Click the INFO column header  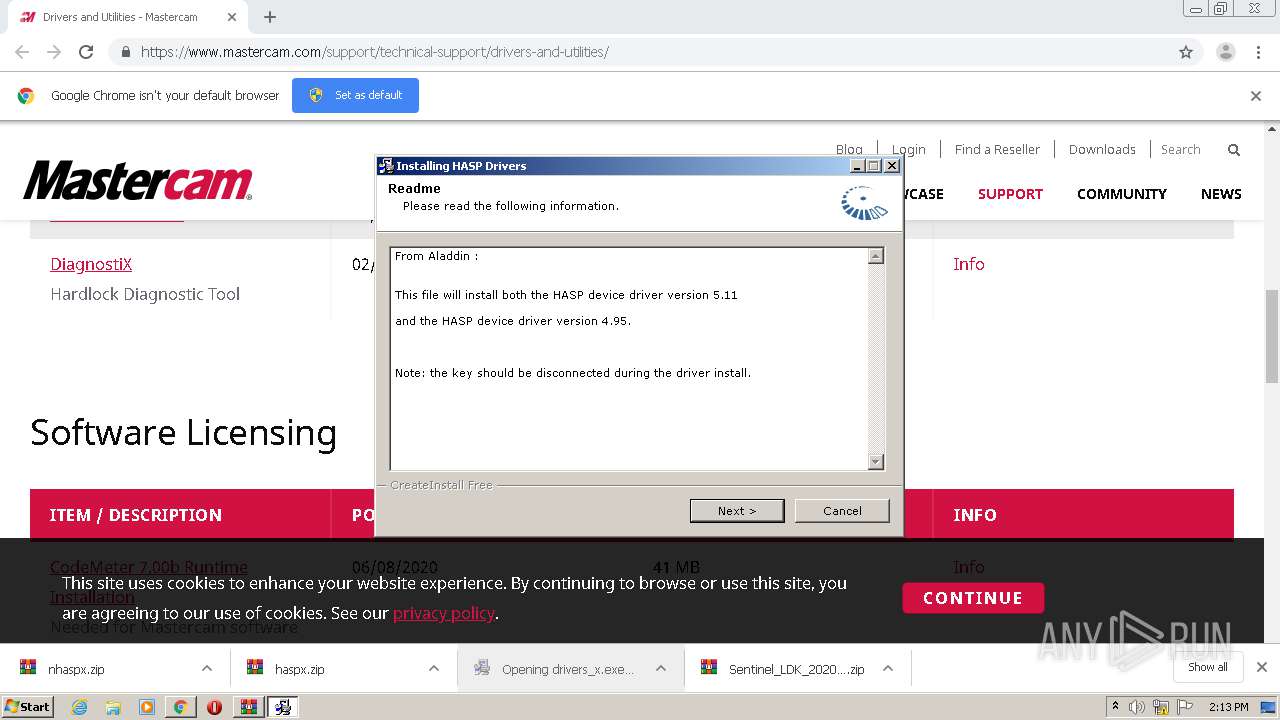tap(975, 515)
